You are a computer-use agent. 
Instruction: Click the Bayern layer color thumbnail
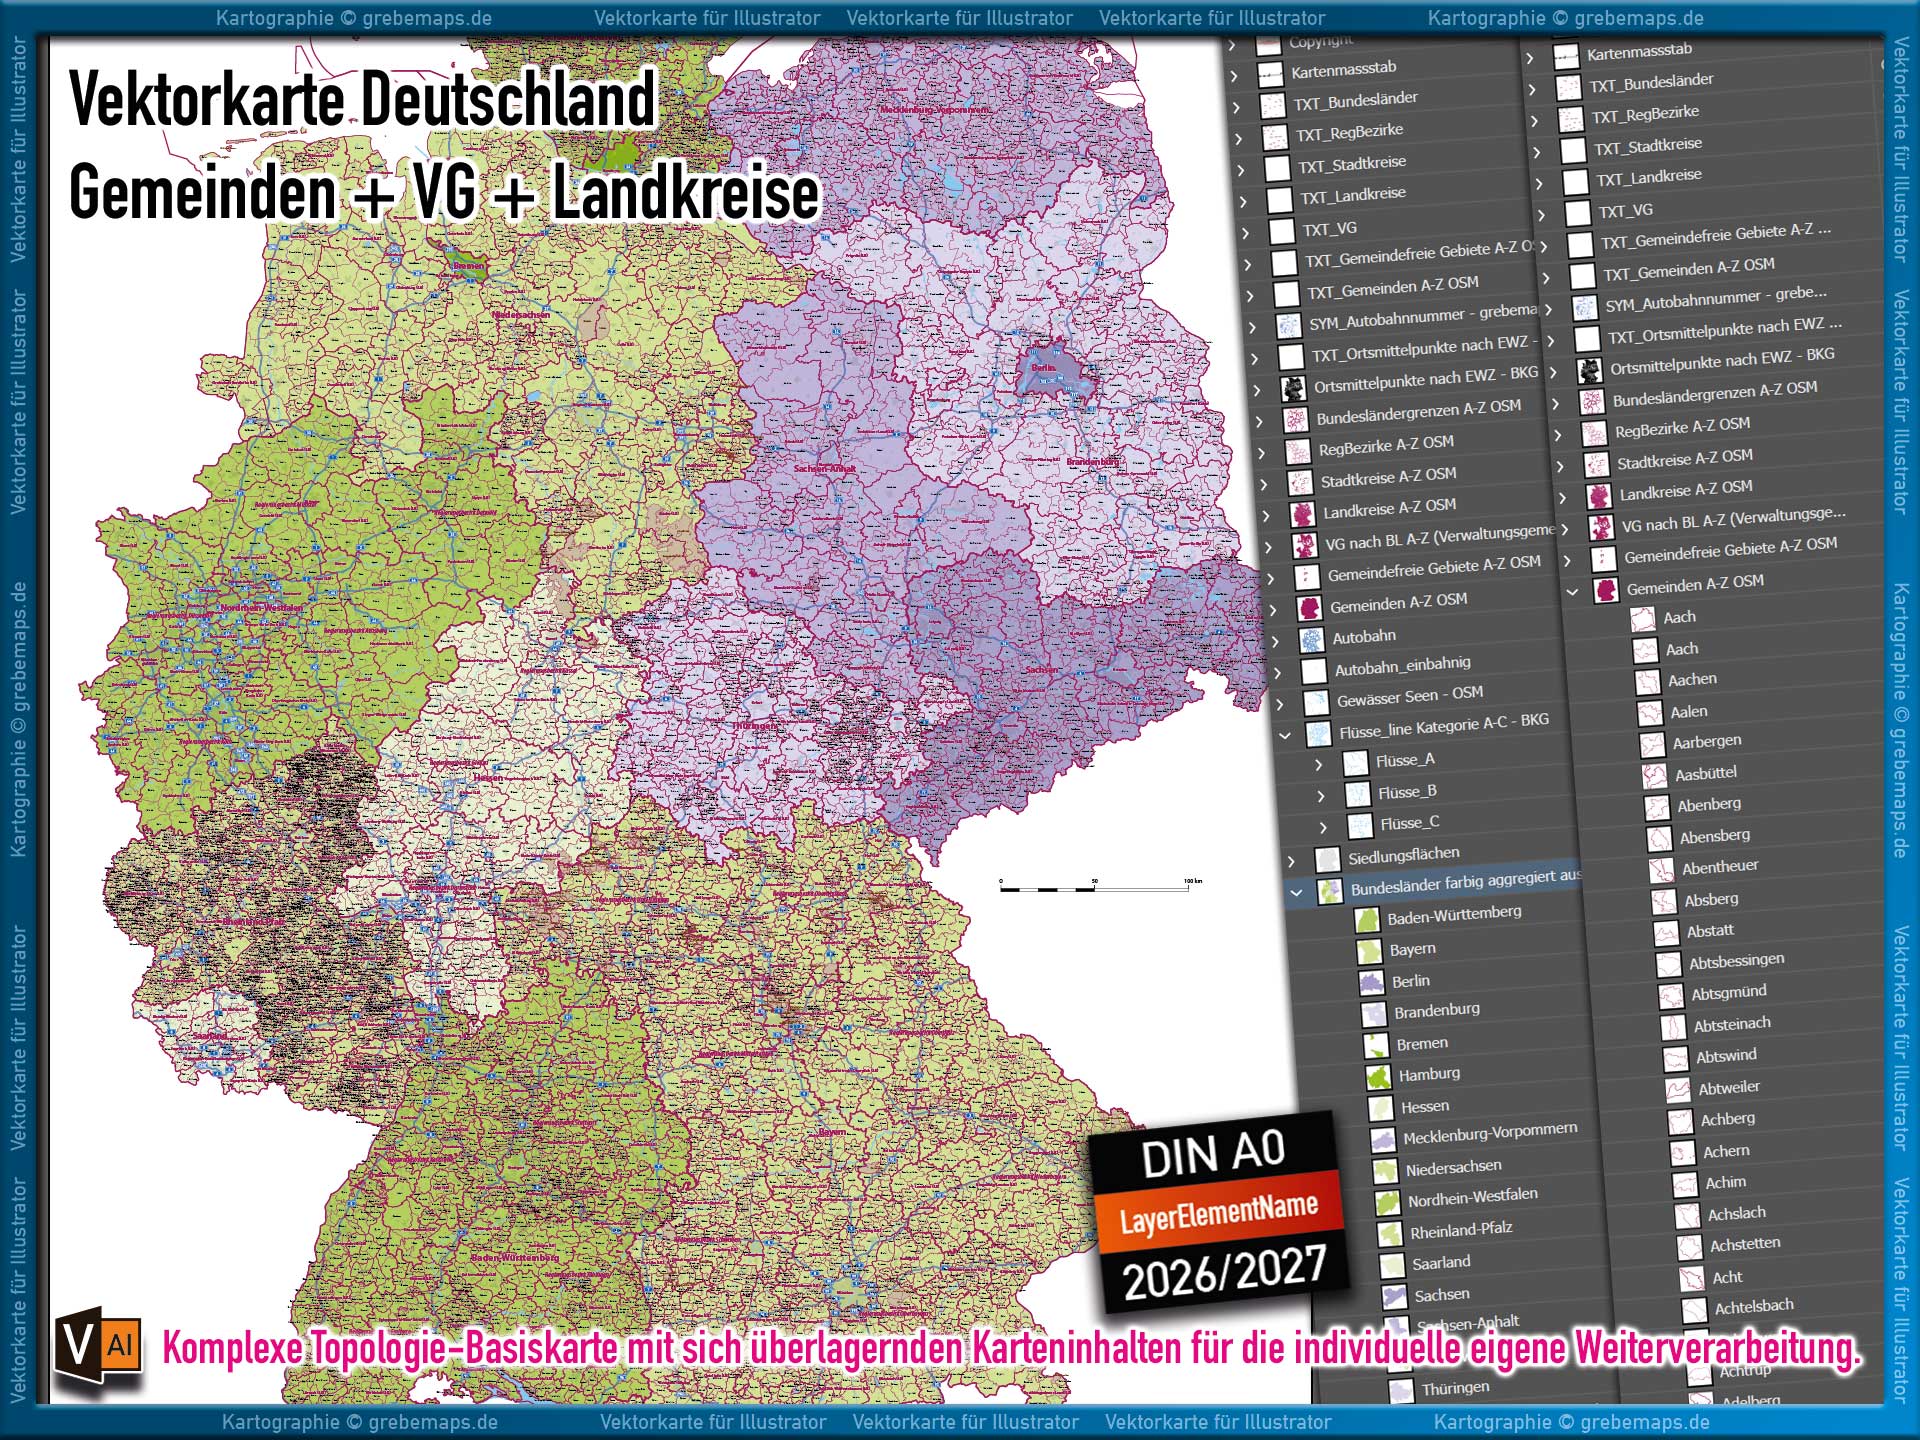(x=1369, y=953)
